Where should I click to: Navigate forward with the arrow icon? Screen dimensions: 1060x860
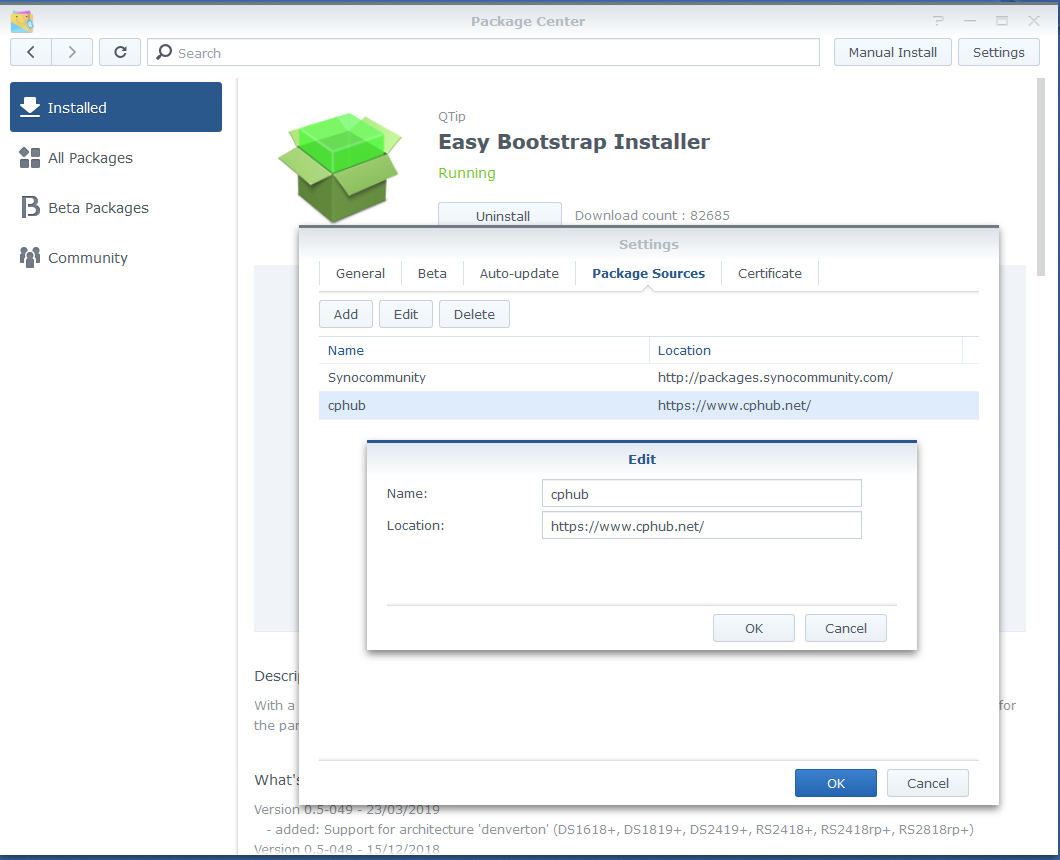click(x=71, y=52)
